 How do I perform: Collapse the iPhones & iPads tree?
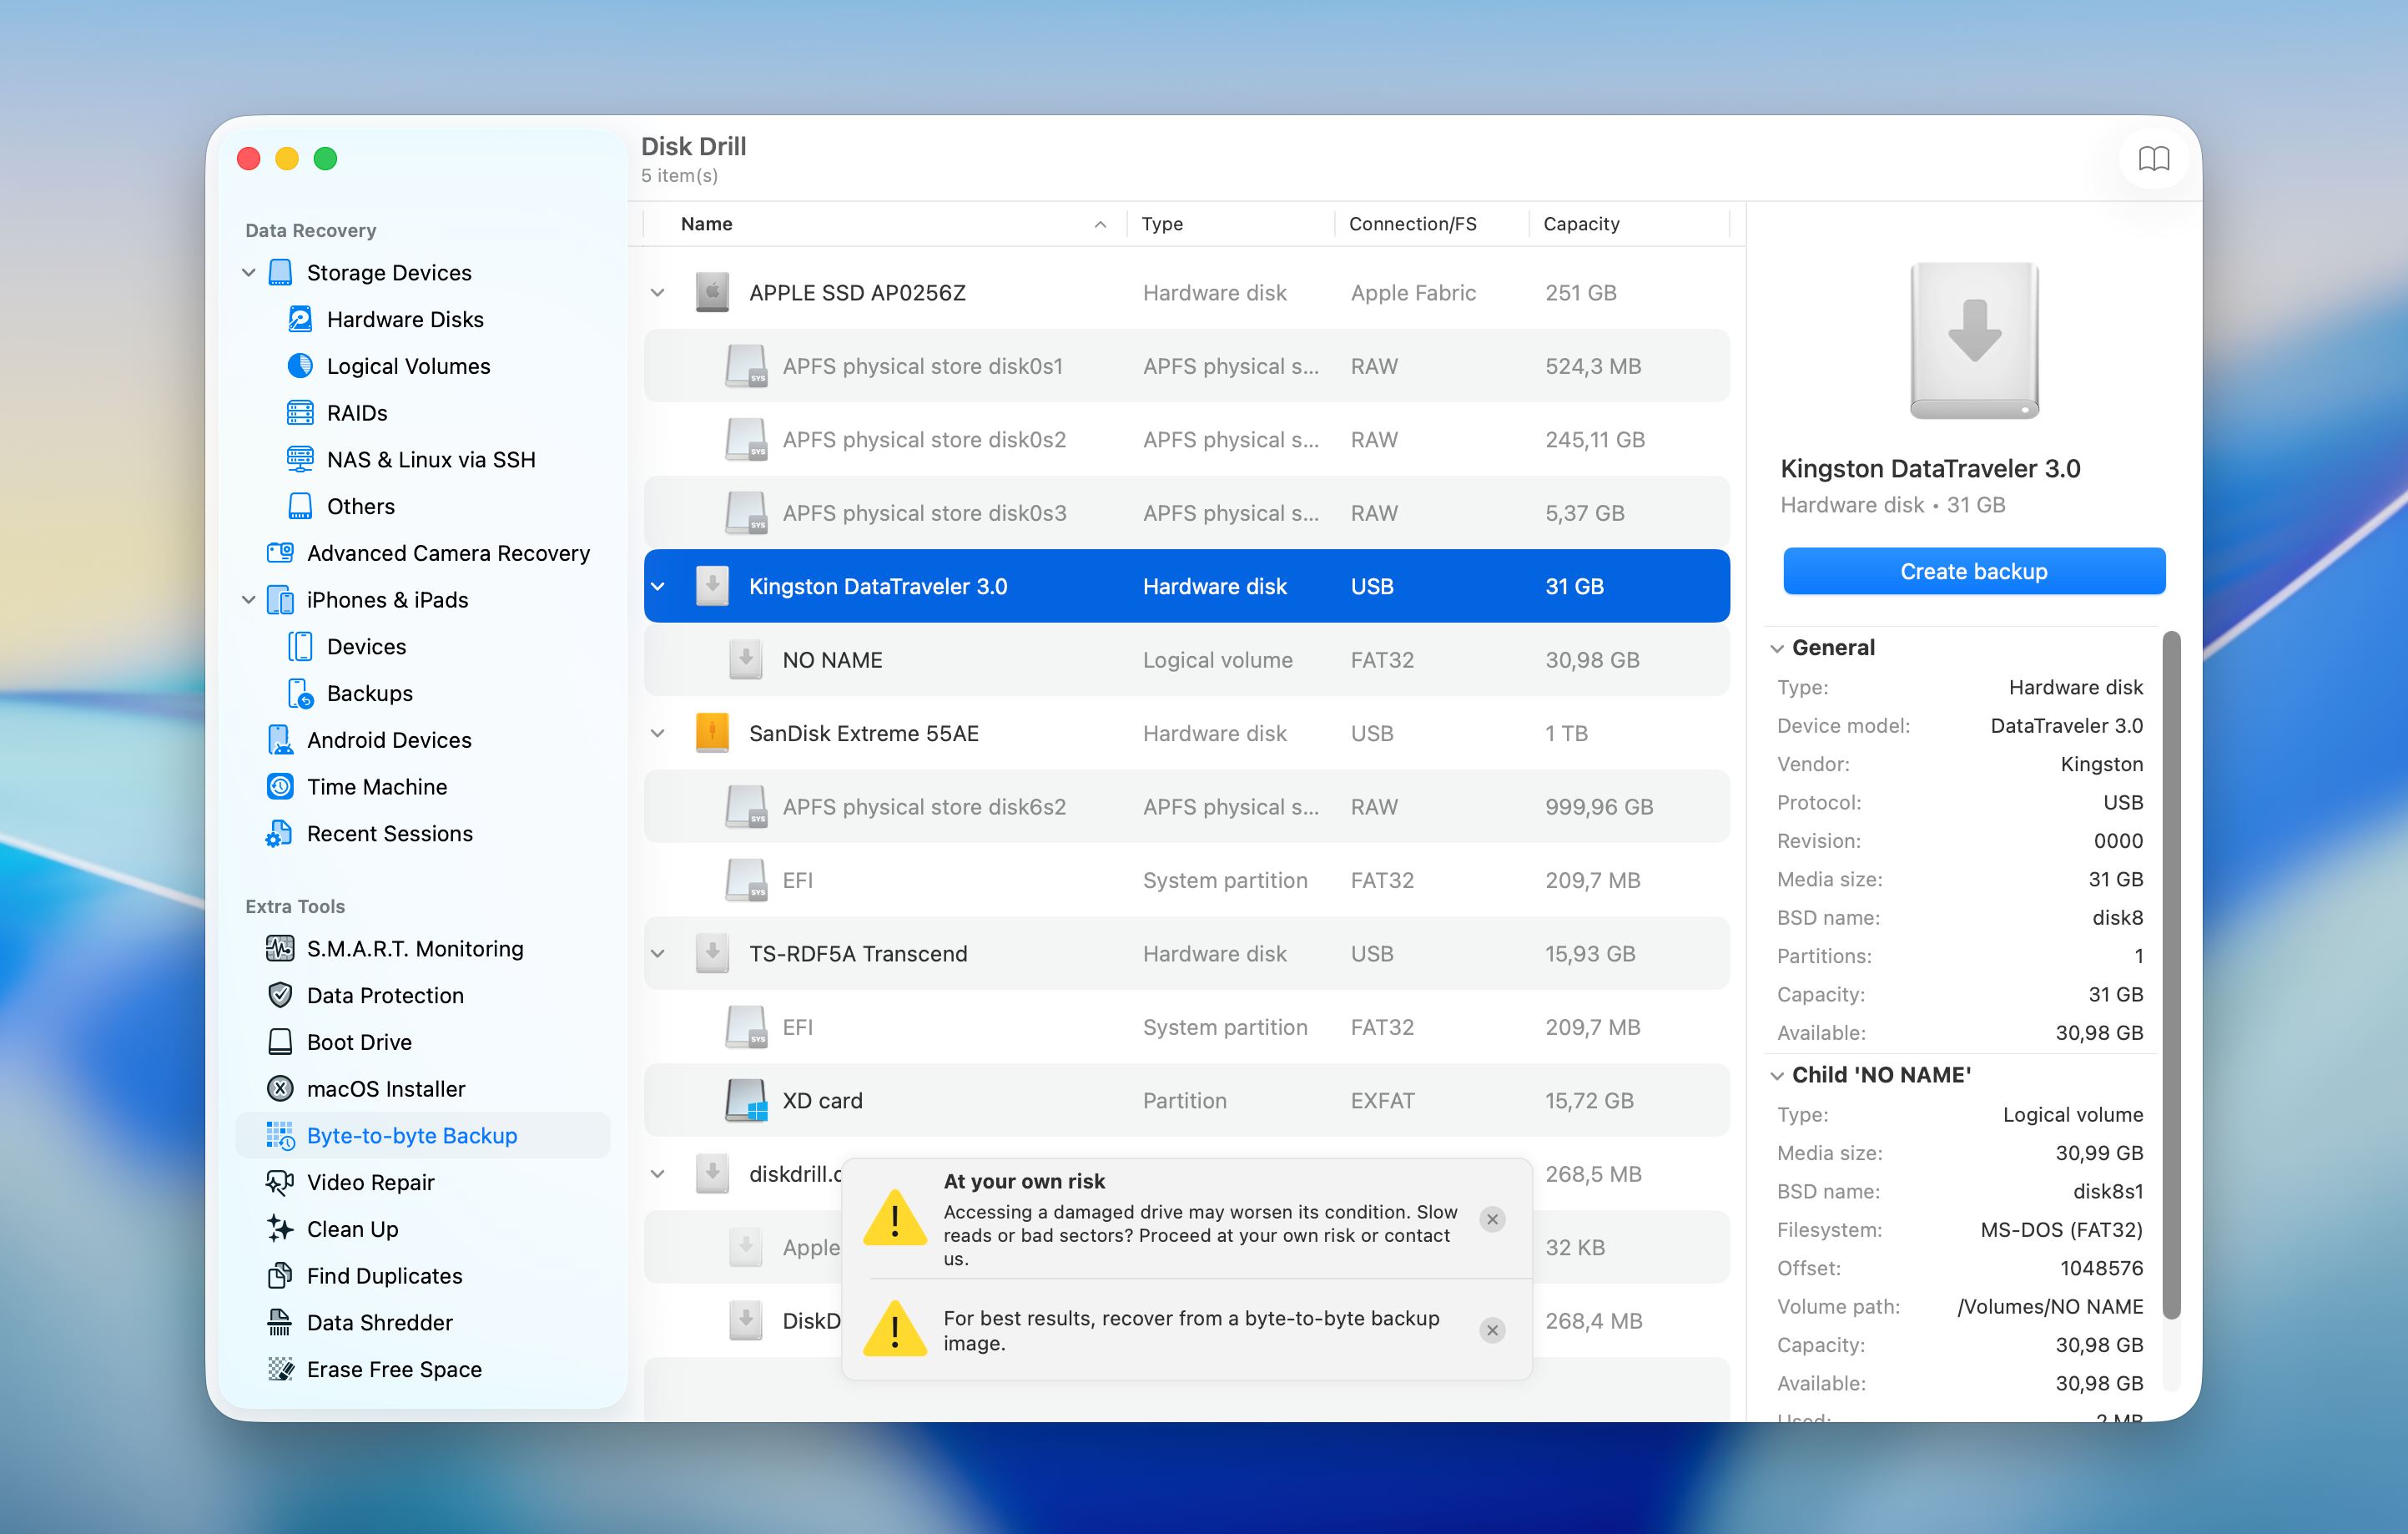[x=249, y=599]
